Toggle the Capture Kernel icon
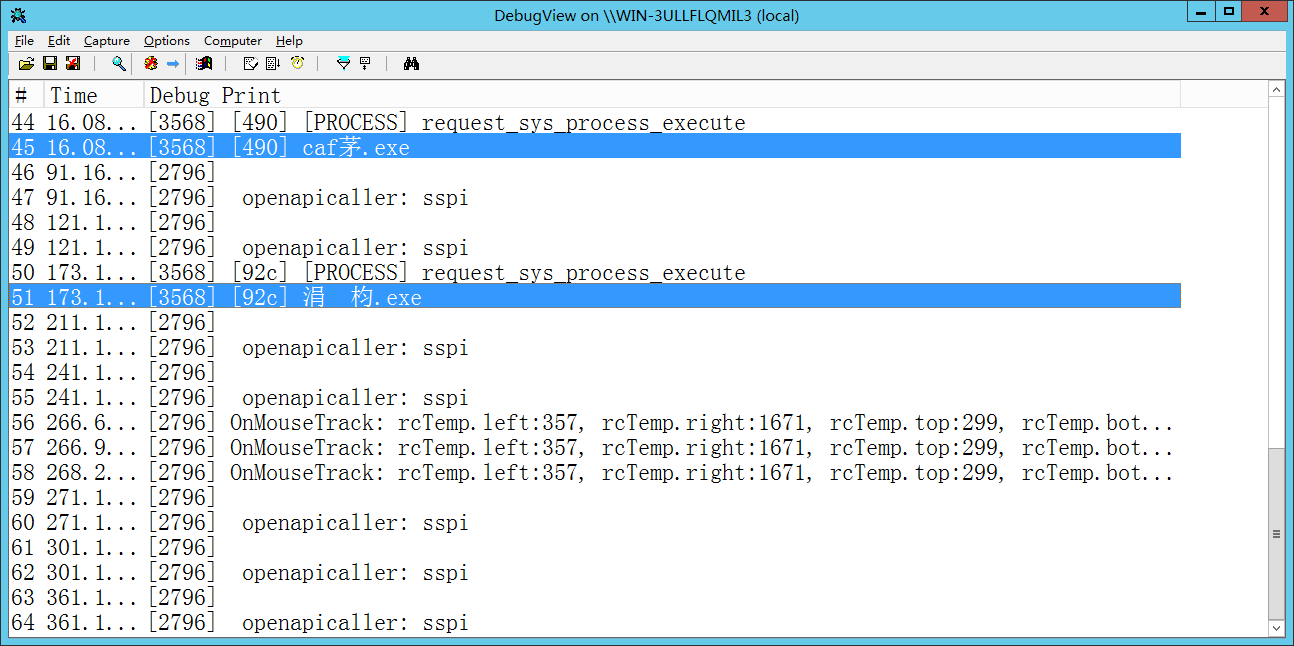Image resolution: width=1294 pixels, height=646 pixels. (x=150, y=63)
